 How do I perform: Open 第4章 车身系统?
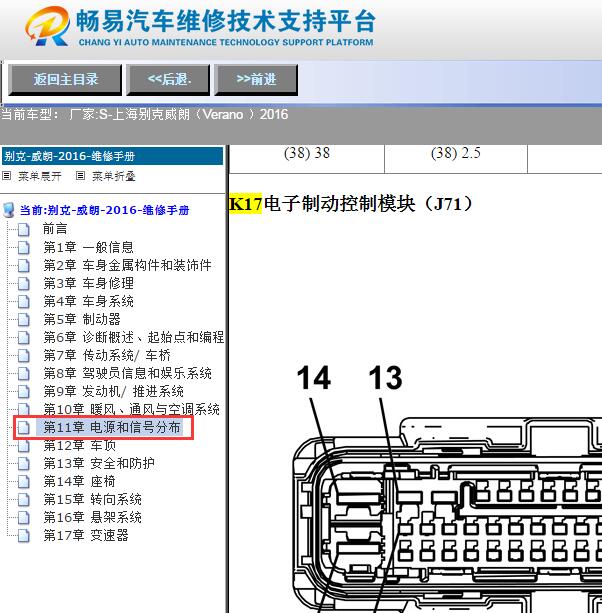[x=88, y=301]
